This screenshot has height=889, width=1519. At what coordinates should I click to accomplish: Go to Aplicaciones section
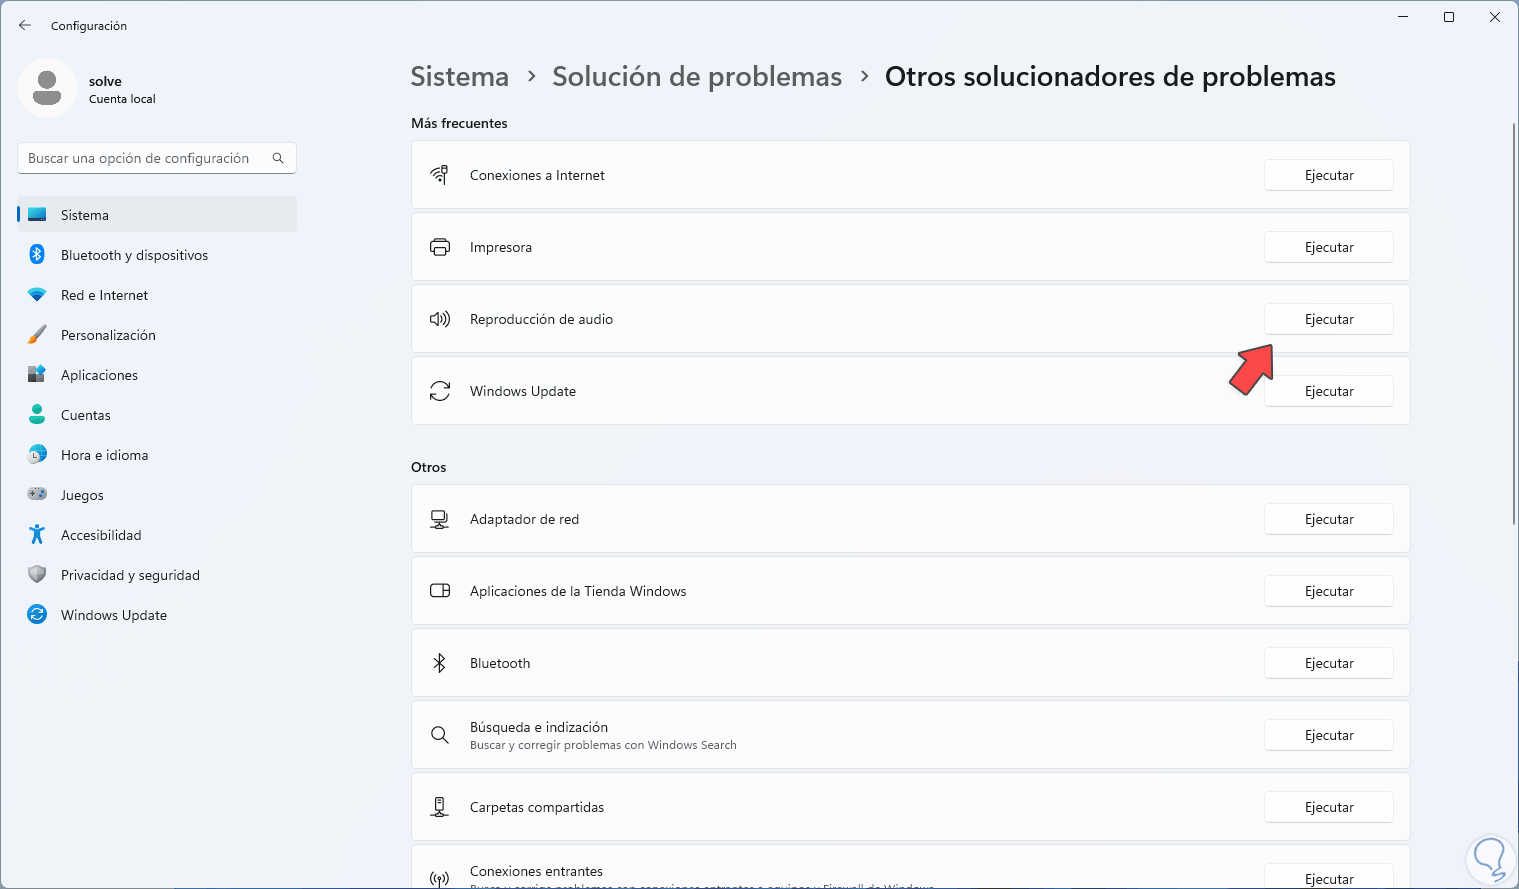pos(99,375)
